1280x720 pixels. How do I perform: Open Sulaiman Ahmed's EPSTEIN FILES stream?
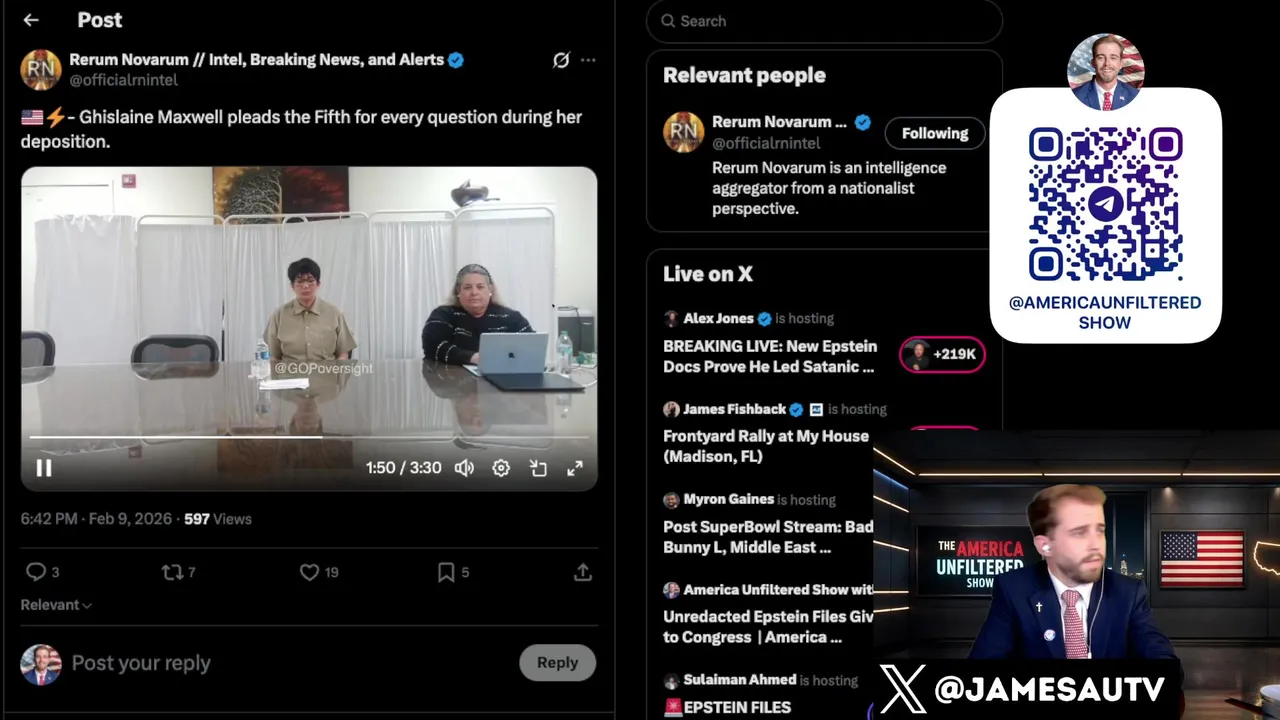coord(727,707)
